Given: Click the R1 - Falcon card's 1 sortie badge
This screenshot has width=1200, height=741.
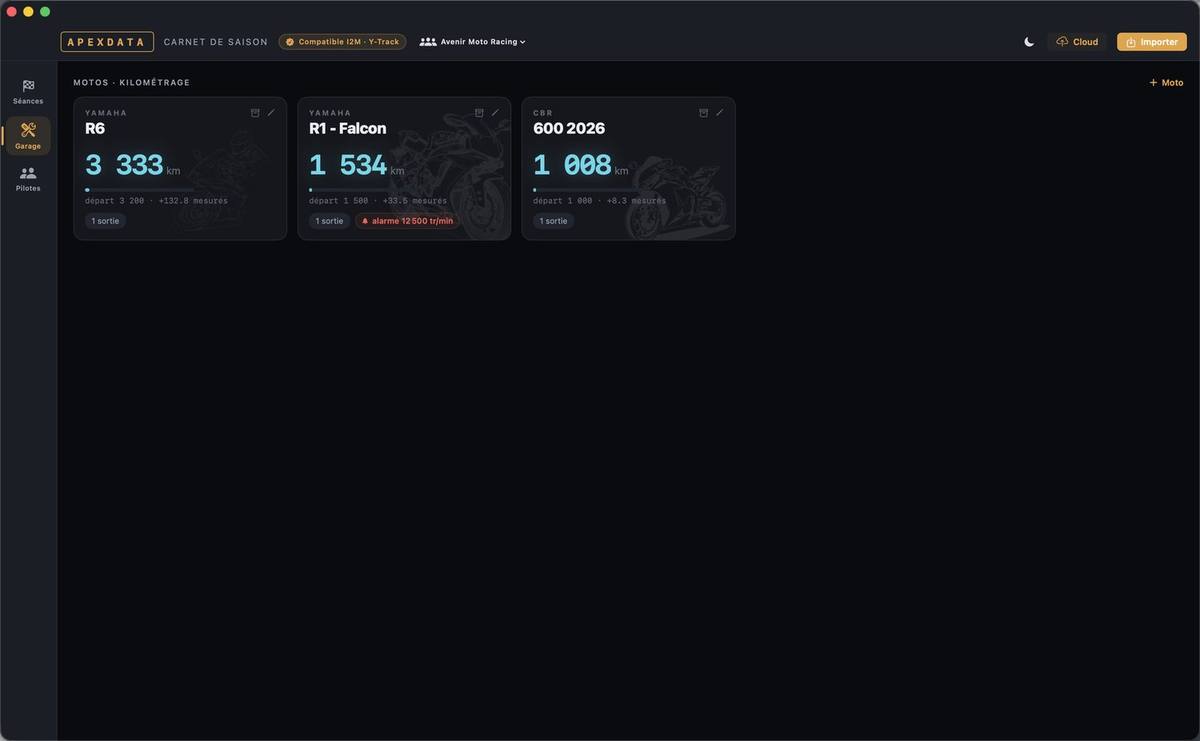Looking at the screenshot, I should [329, 221].
